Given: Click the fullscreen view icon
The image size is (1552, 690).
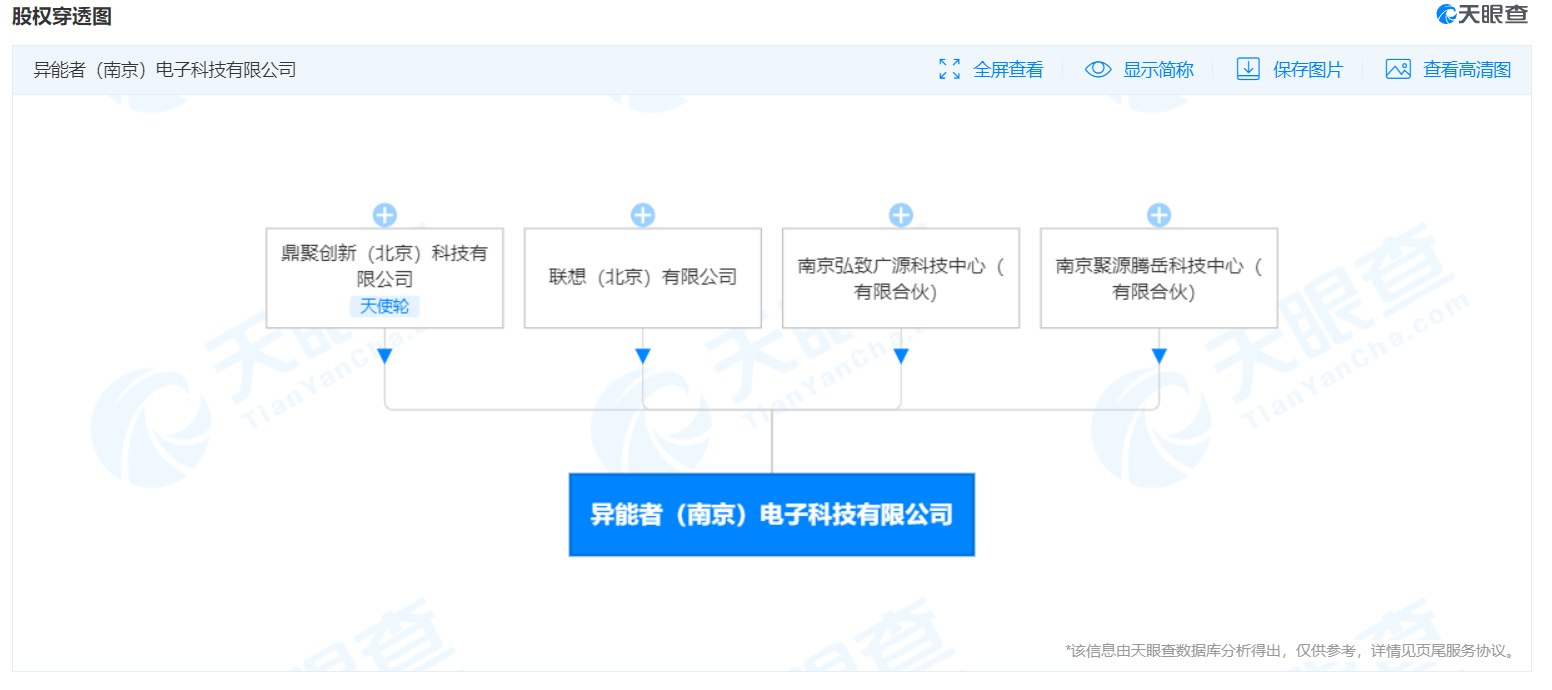Looking at the screenshot, I should [x=949, y=69].
